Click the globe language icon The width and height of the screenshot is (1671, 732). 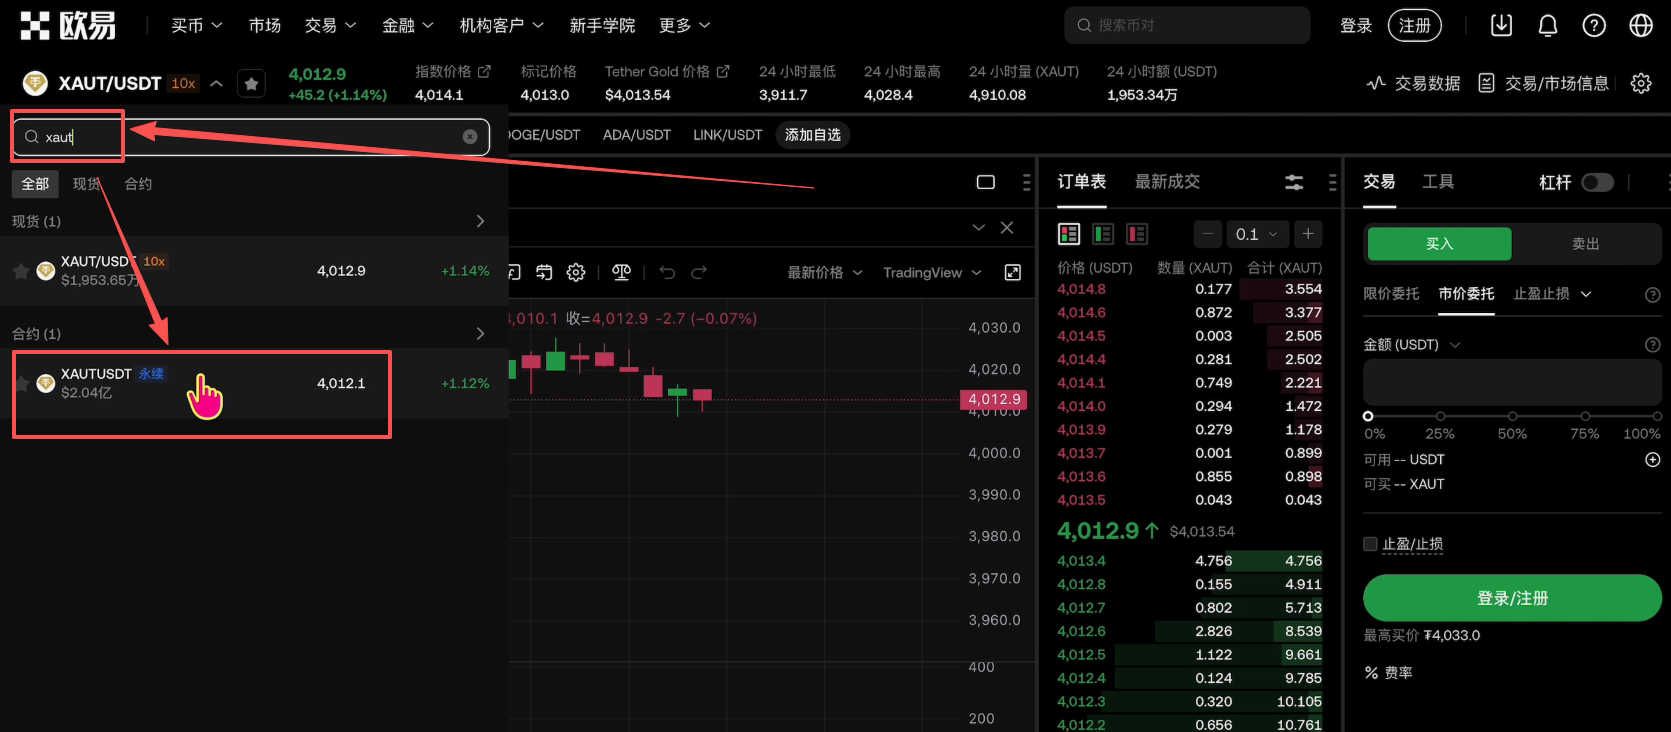pyautogui.click(x=1641, y=25)
